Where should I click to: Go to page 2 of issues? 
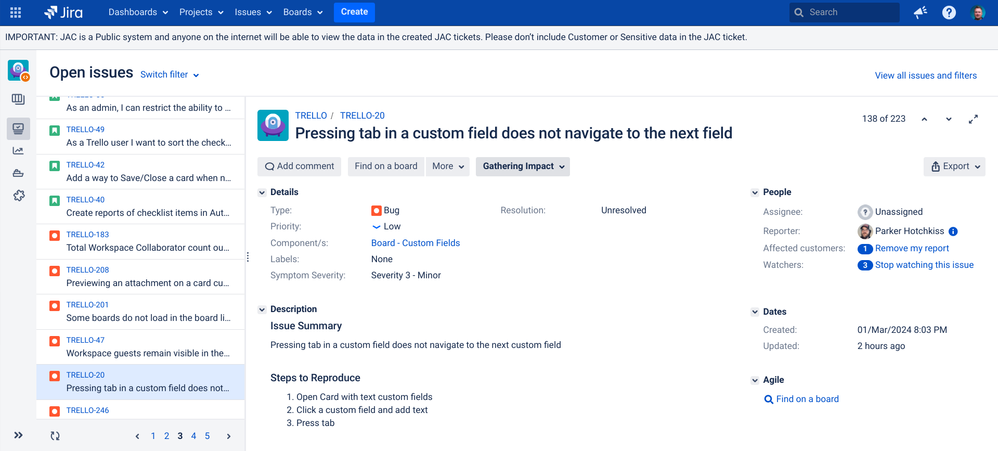coord(167,436)
